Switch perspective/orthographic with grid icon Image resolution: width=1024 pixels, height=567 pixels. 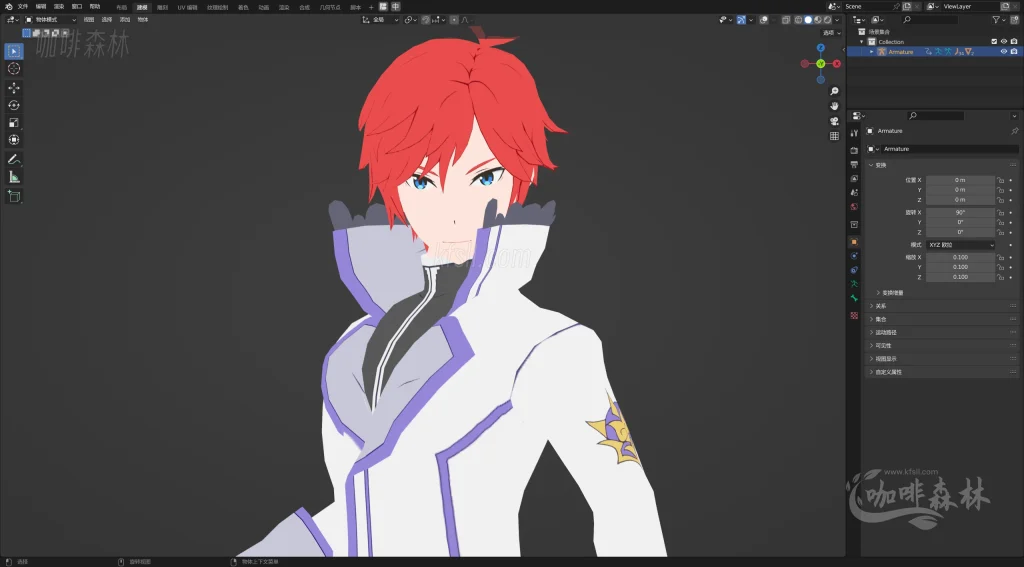tap(834, 136)
